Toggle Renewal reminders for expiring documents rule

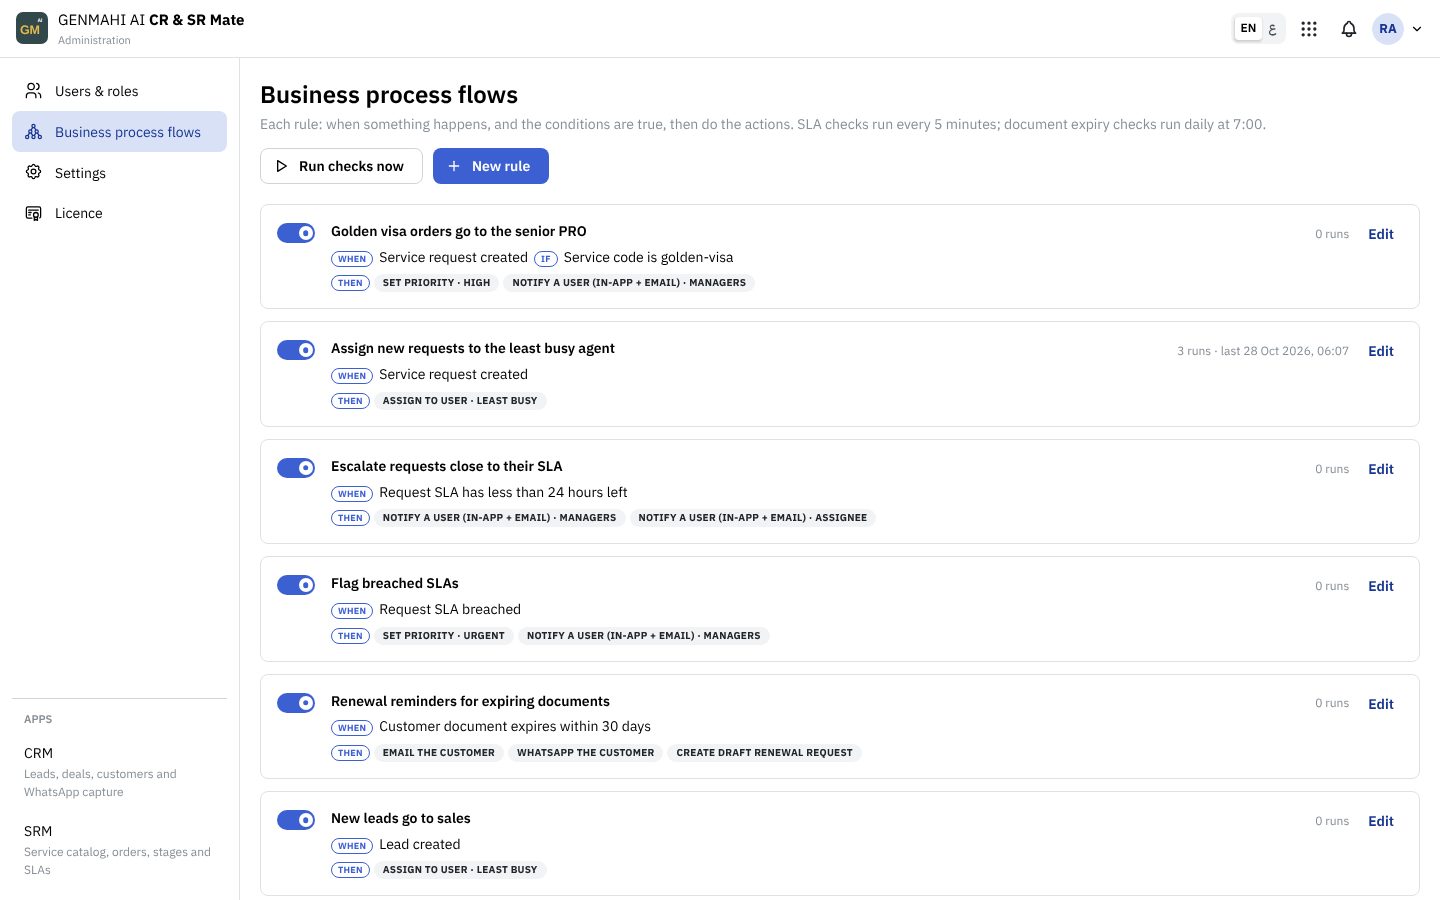pos(296,703)
